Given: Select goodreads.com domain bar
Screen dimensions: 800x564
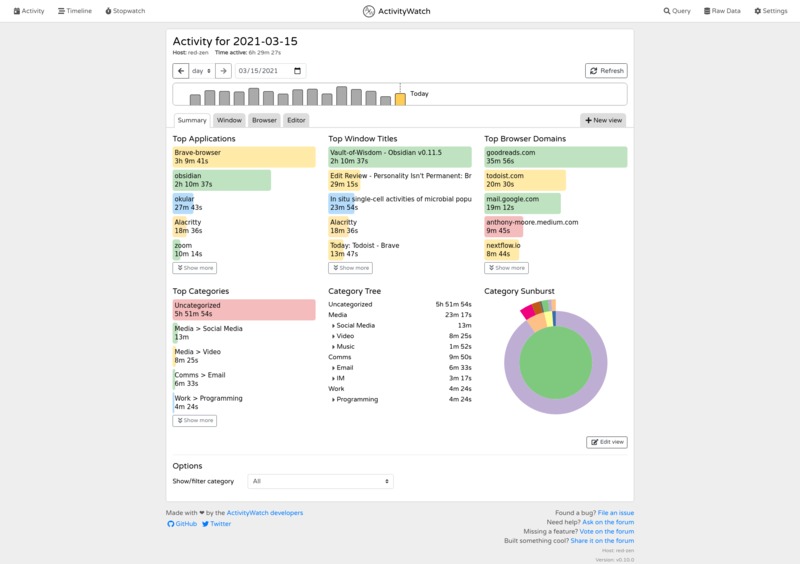Looking at the screenshot, I should tap(556, 157).
